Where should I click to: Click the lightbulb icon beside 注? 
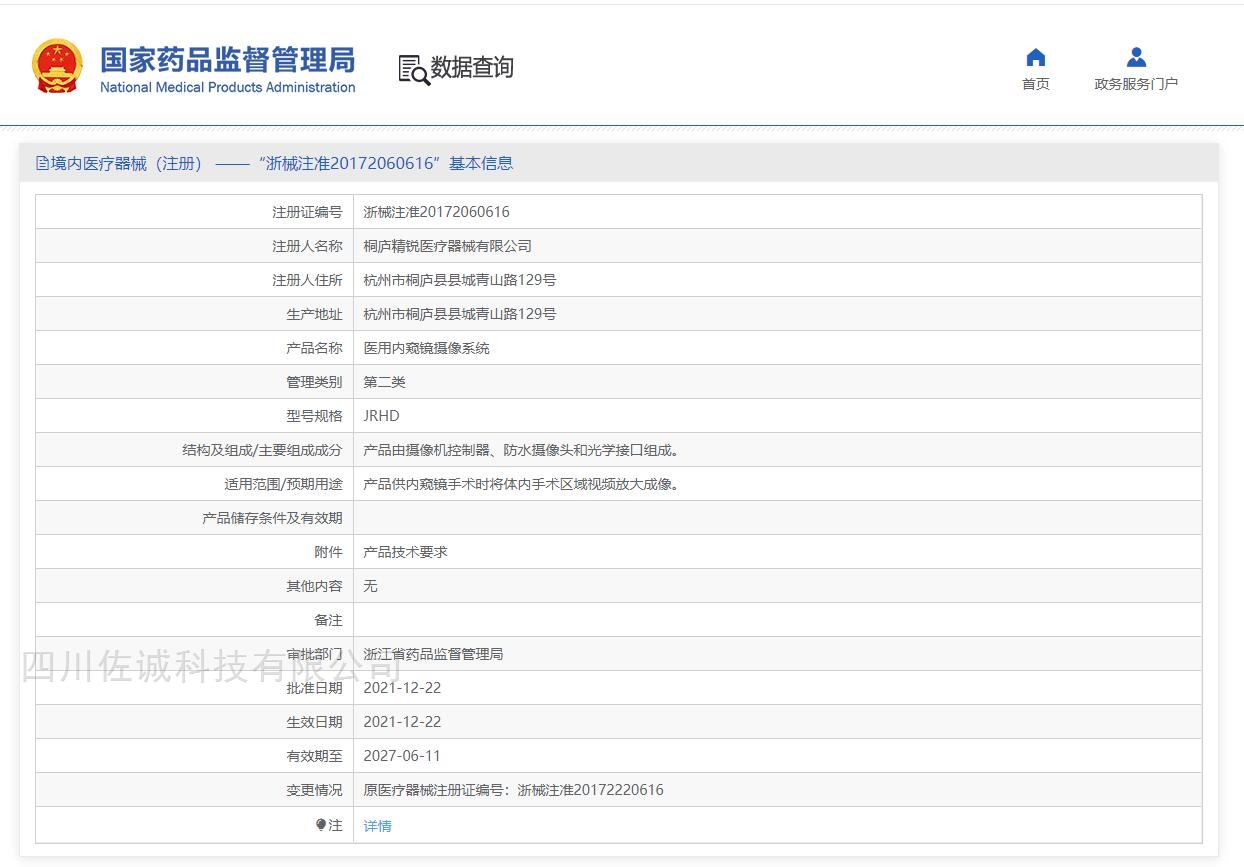click(321, 825)
